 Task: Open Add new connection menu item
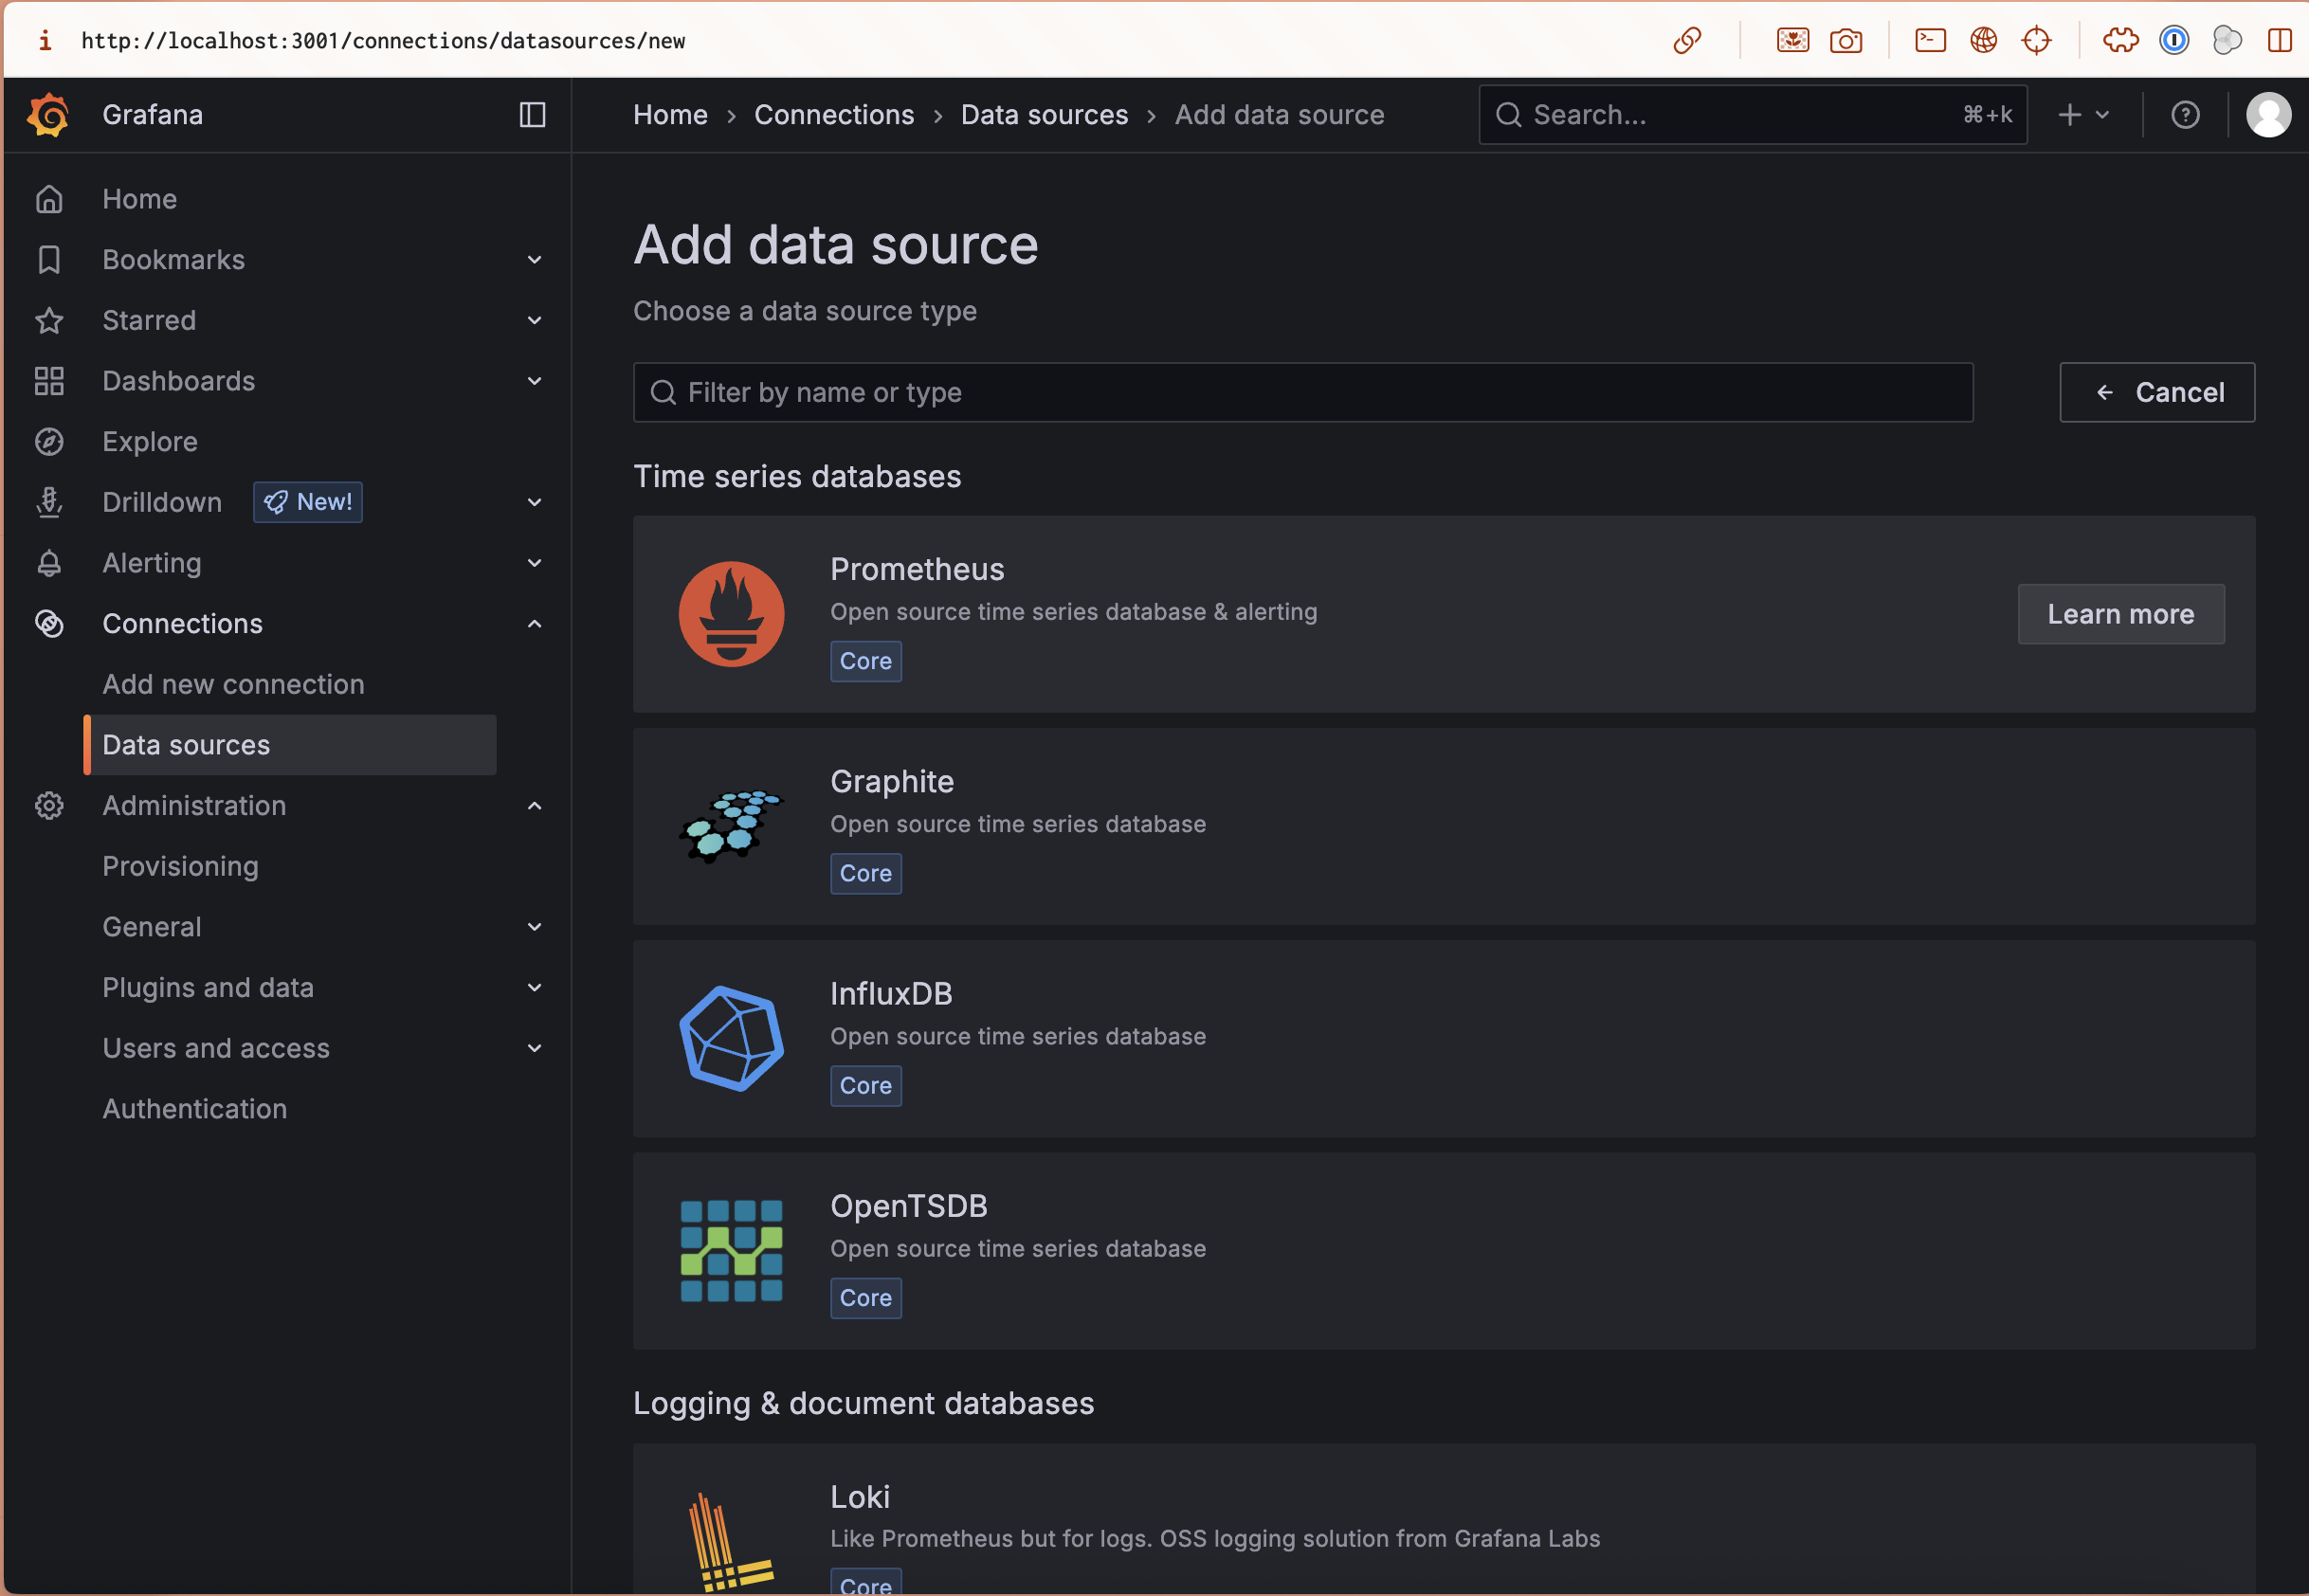tap(233, 684)
